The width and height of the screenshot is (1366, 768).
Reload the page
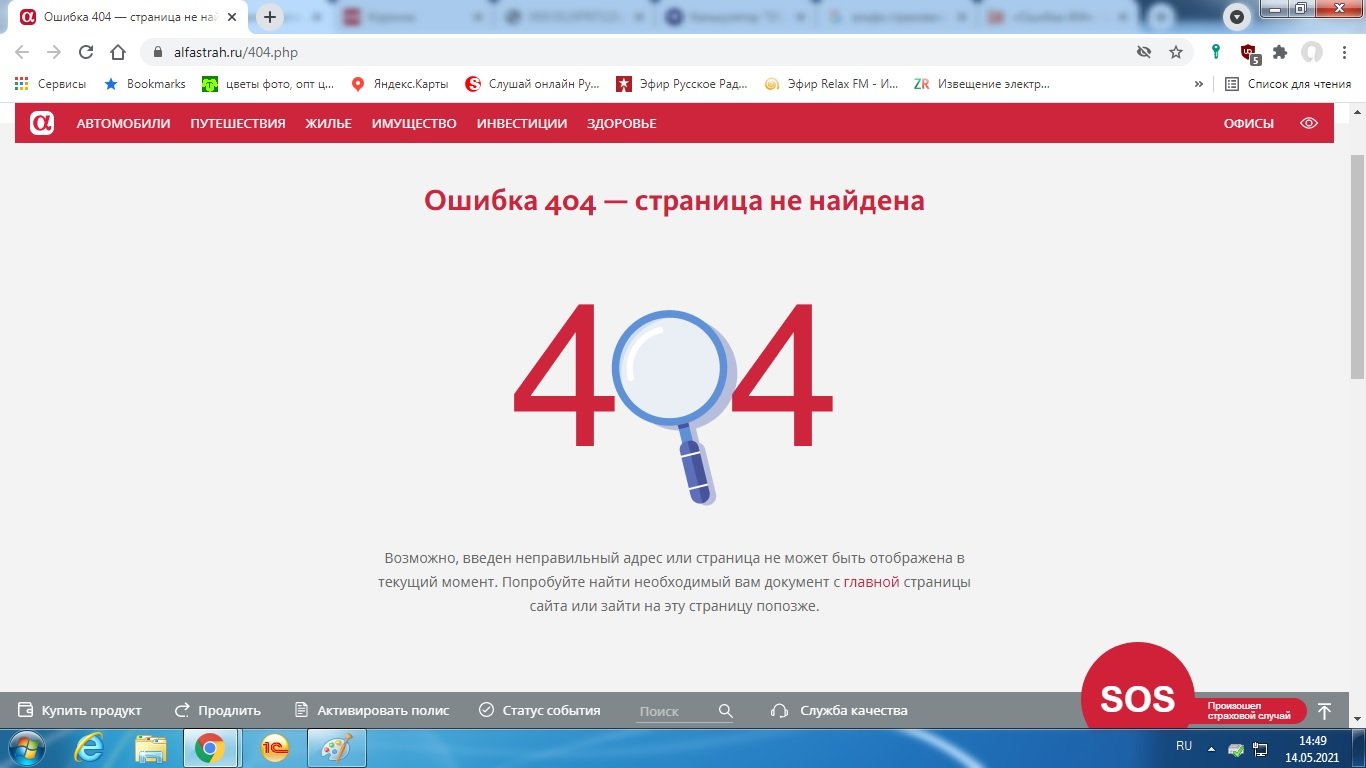86,52
